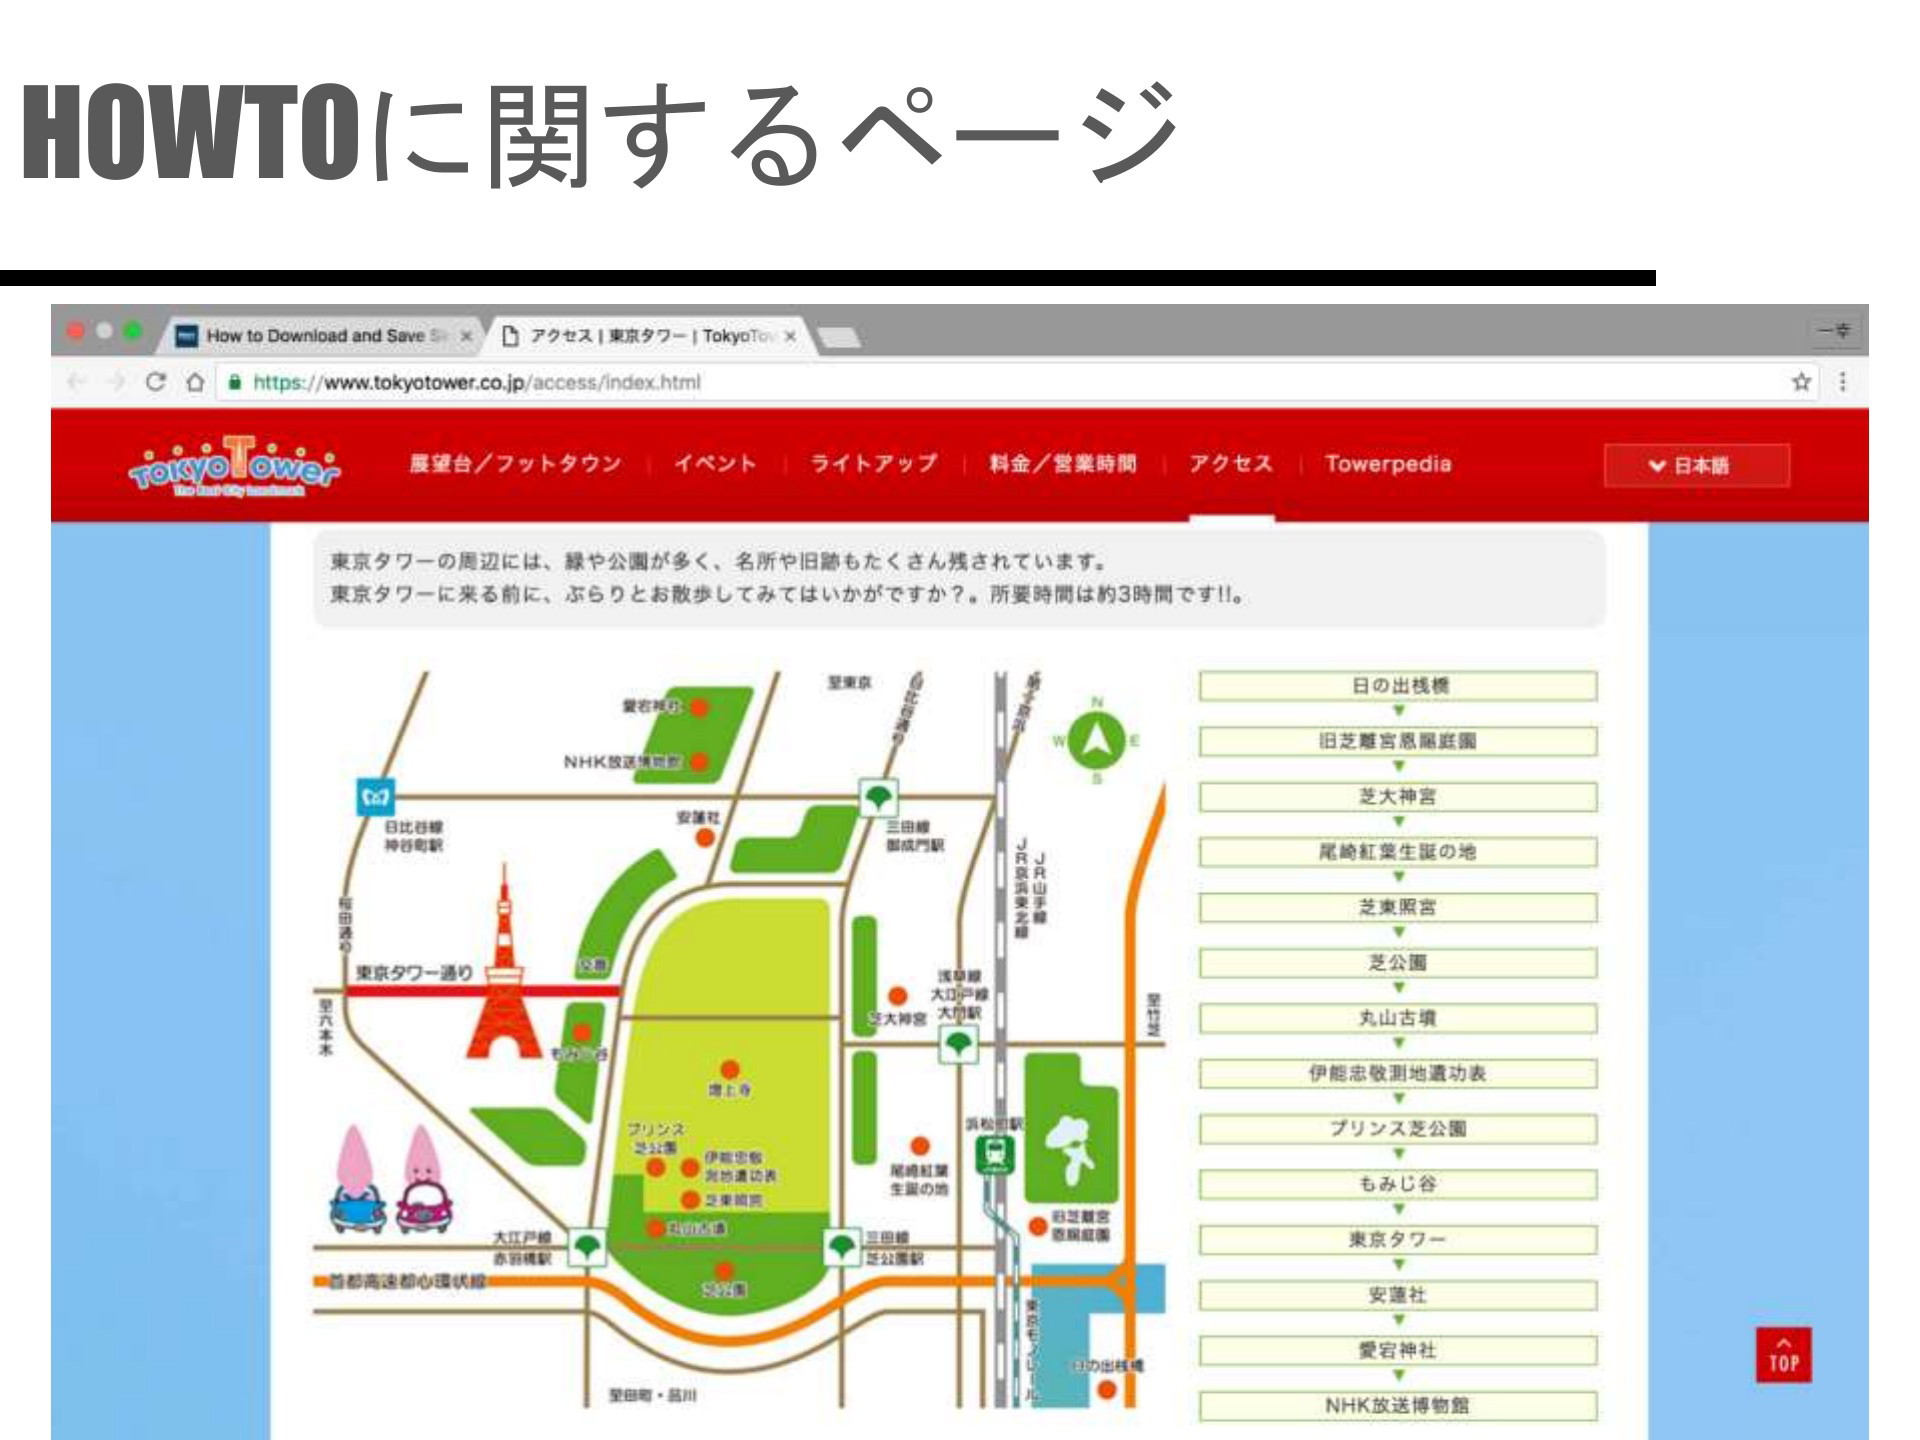Click the 大門駅 subway icon
Image resolution: width=1920 pixels, height=1440 pixels.
958,1046
